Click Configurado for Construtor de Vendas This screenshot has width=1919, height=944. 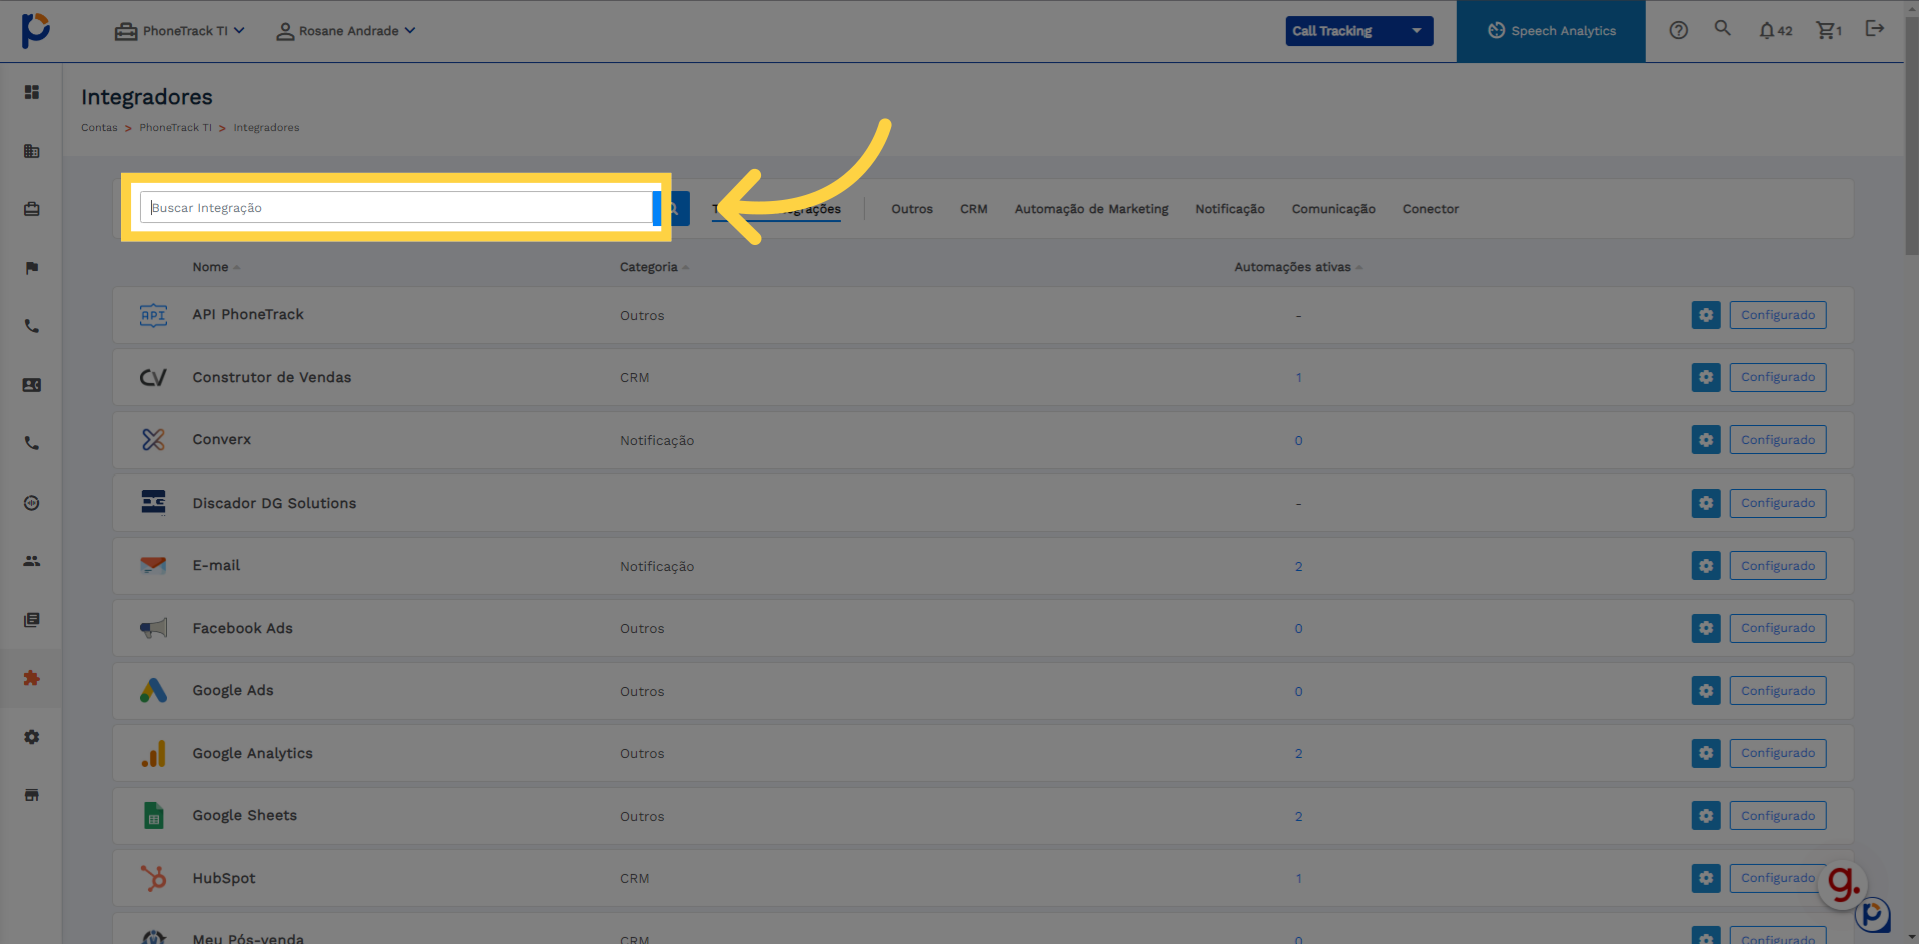coord(1778,377)
